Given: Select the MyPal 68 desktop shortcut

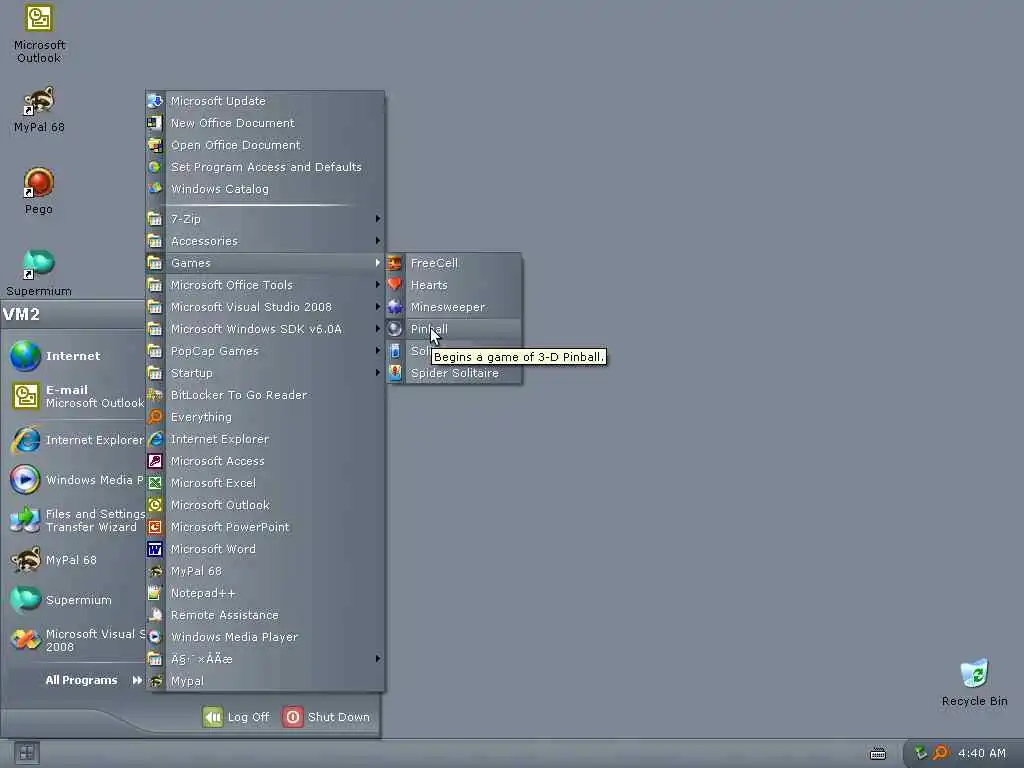Looking at the screenshot, I should coord(39,109).
